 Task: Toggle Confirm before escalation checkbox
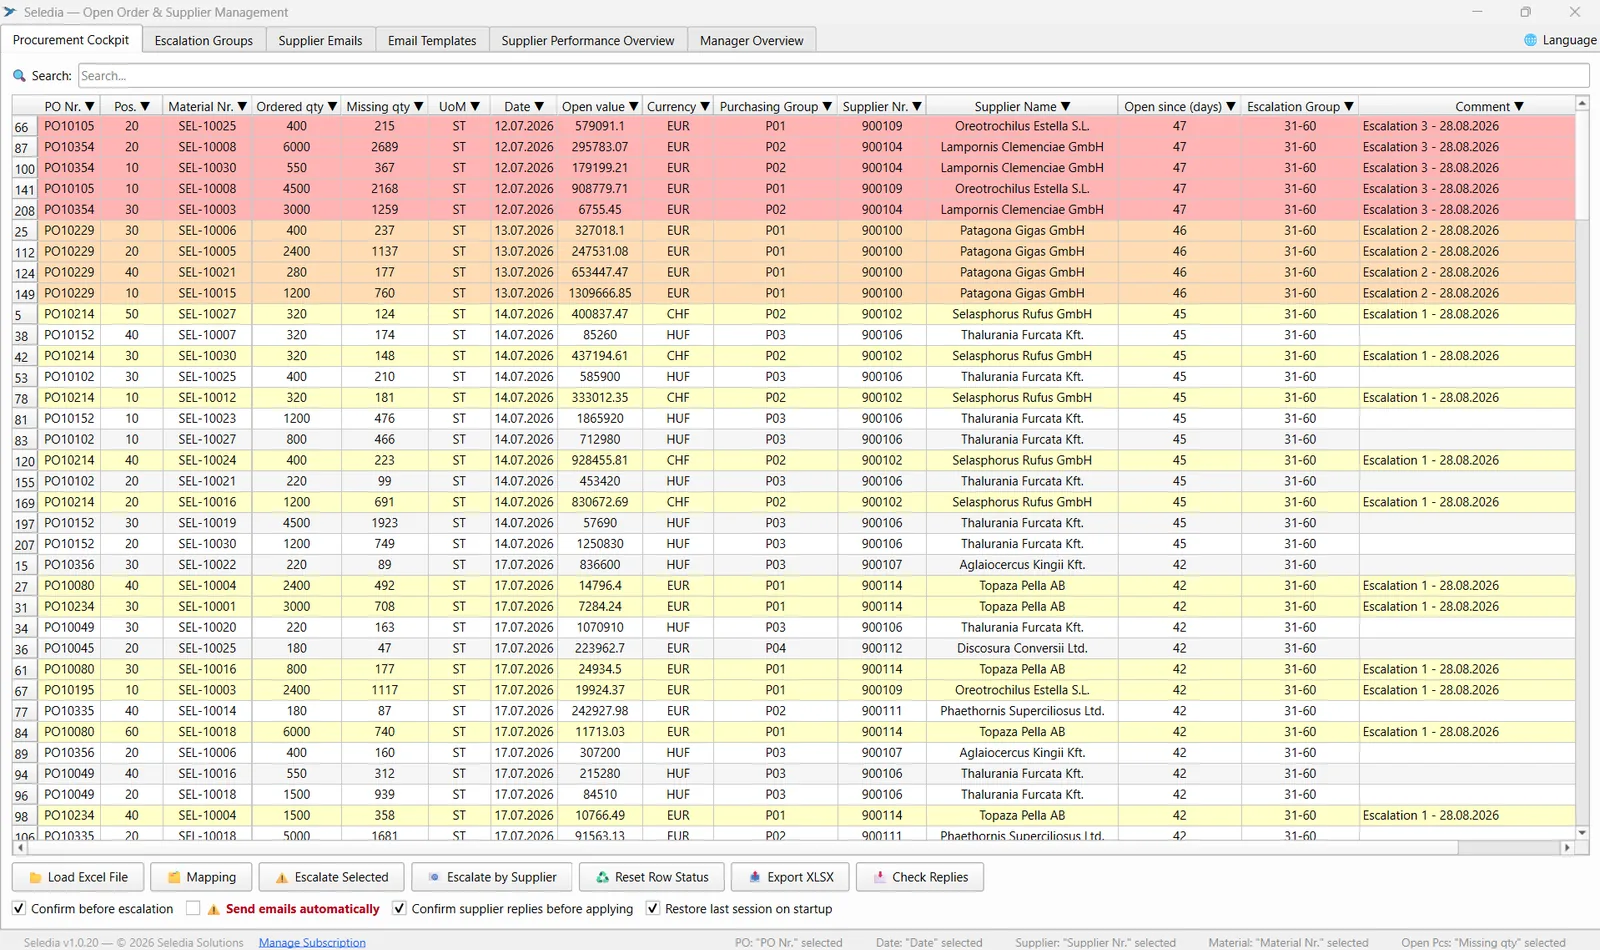(x=19, y=908)
